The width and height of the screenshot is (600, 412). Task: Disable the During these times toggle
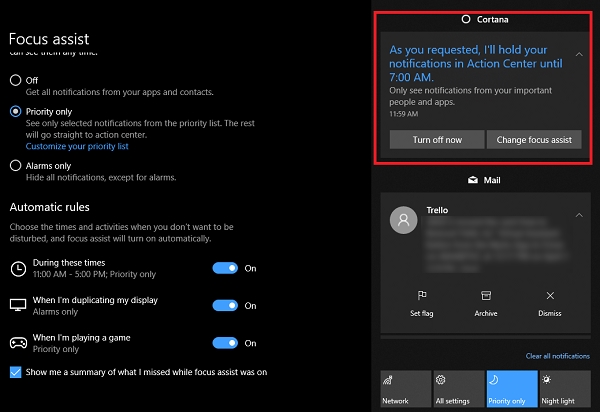[x=225, y=268]
